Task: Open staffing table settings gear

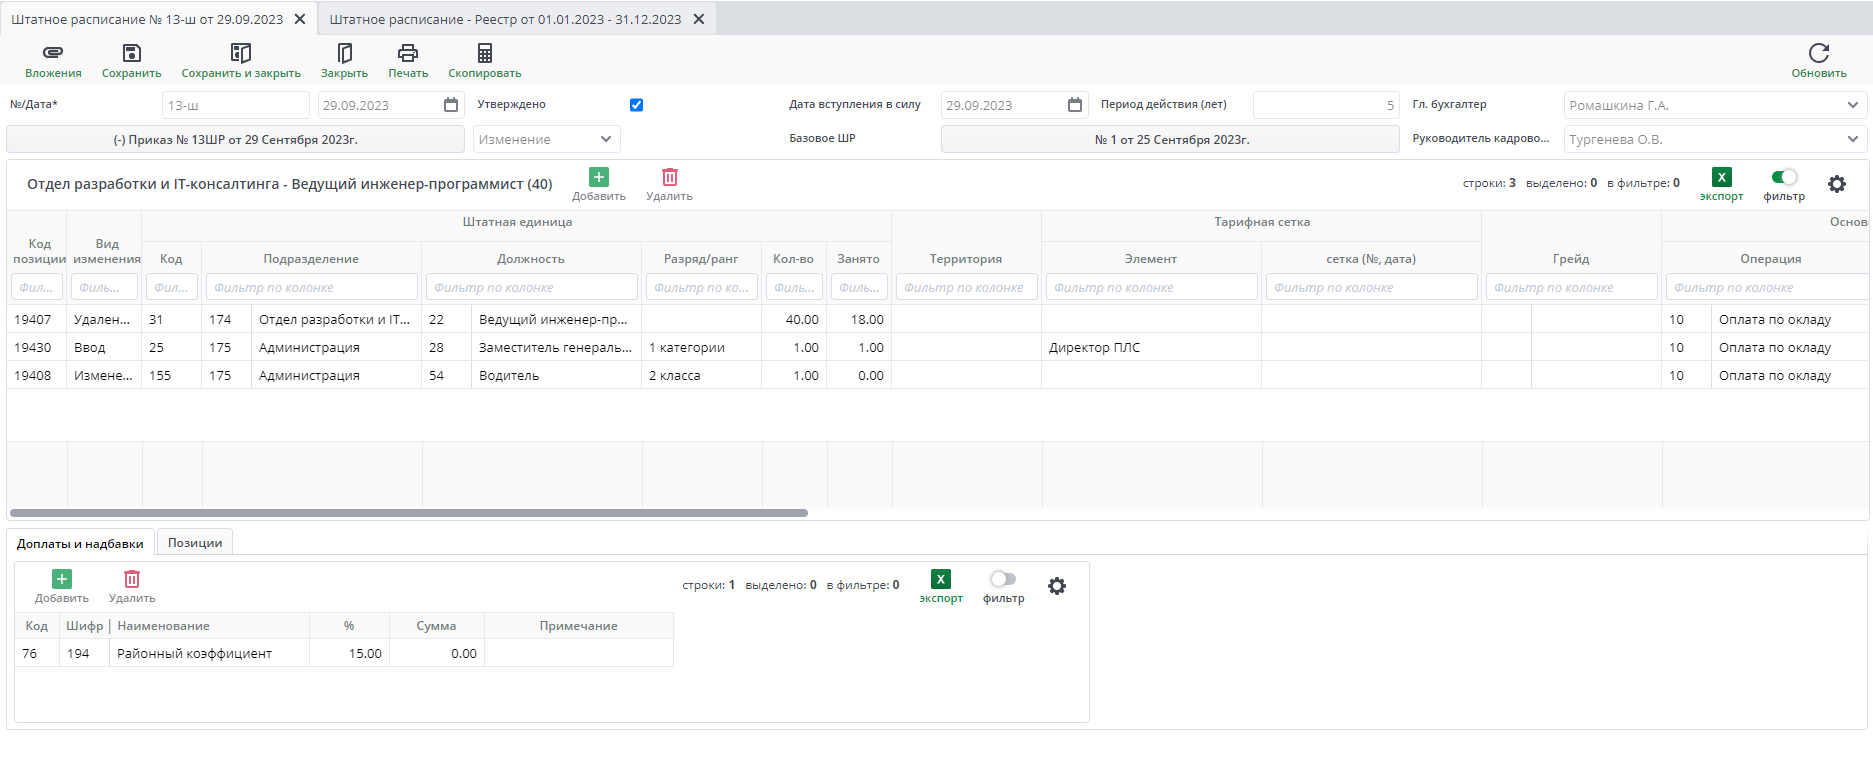Action: click(x=1837, y=184)
